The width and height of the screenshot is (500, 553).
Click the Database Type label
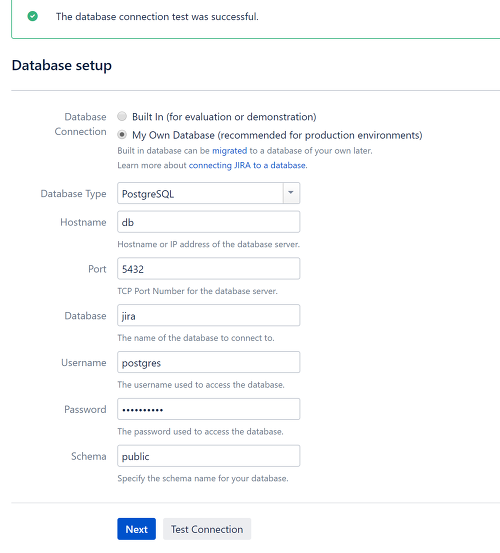(x=73, y=194)
